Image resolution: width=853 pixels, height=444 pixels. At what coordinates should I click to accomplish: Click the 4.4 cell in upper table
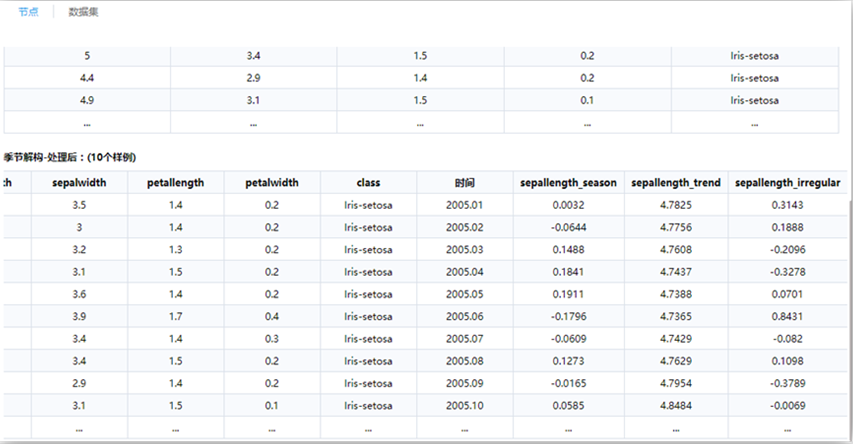coord(87,77)
